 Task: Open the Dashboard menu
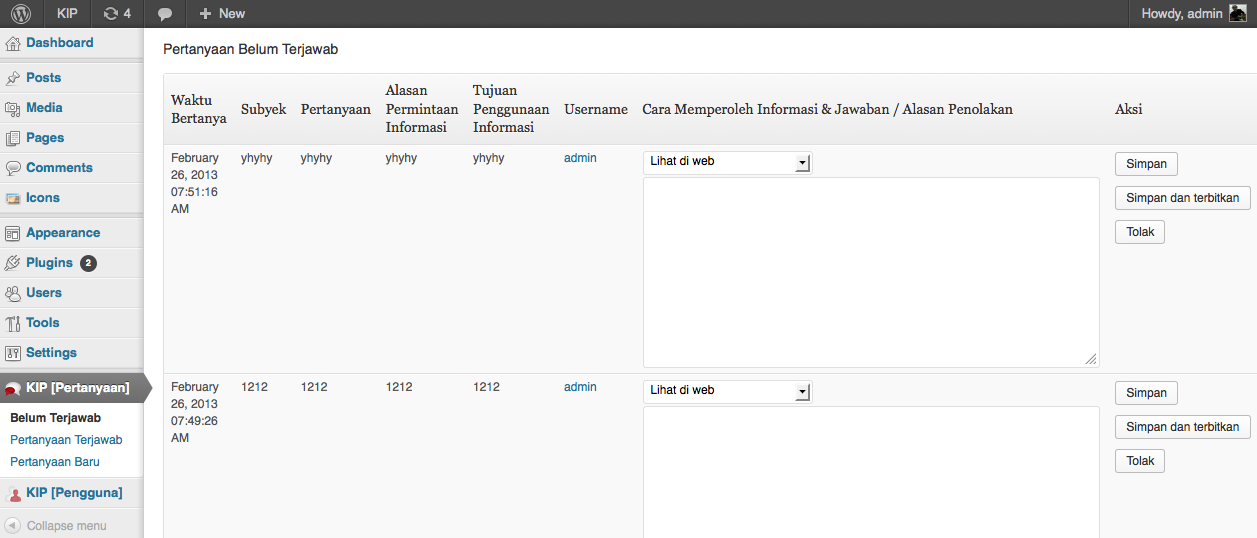60,43
